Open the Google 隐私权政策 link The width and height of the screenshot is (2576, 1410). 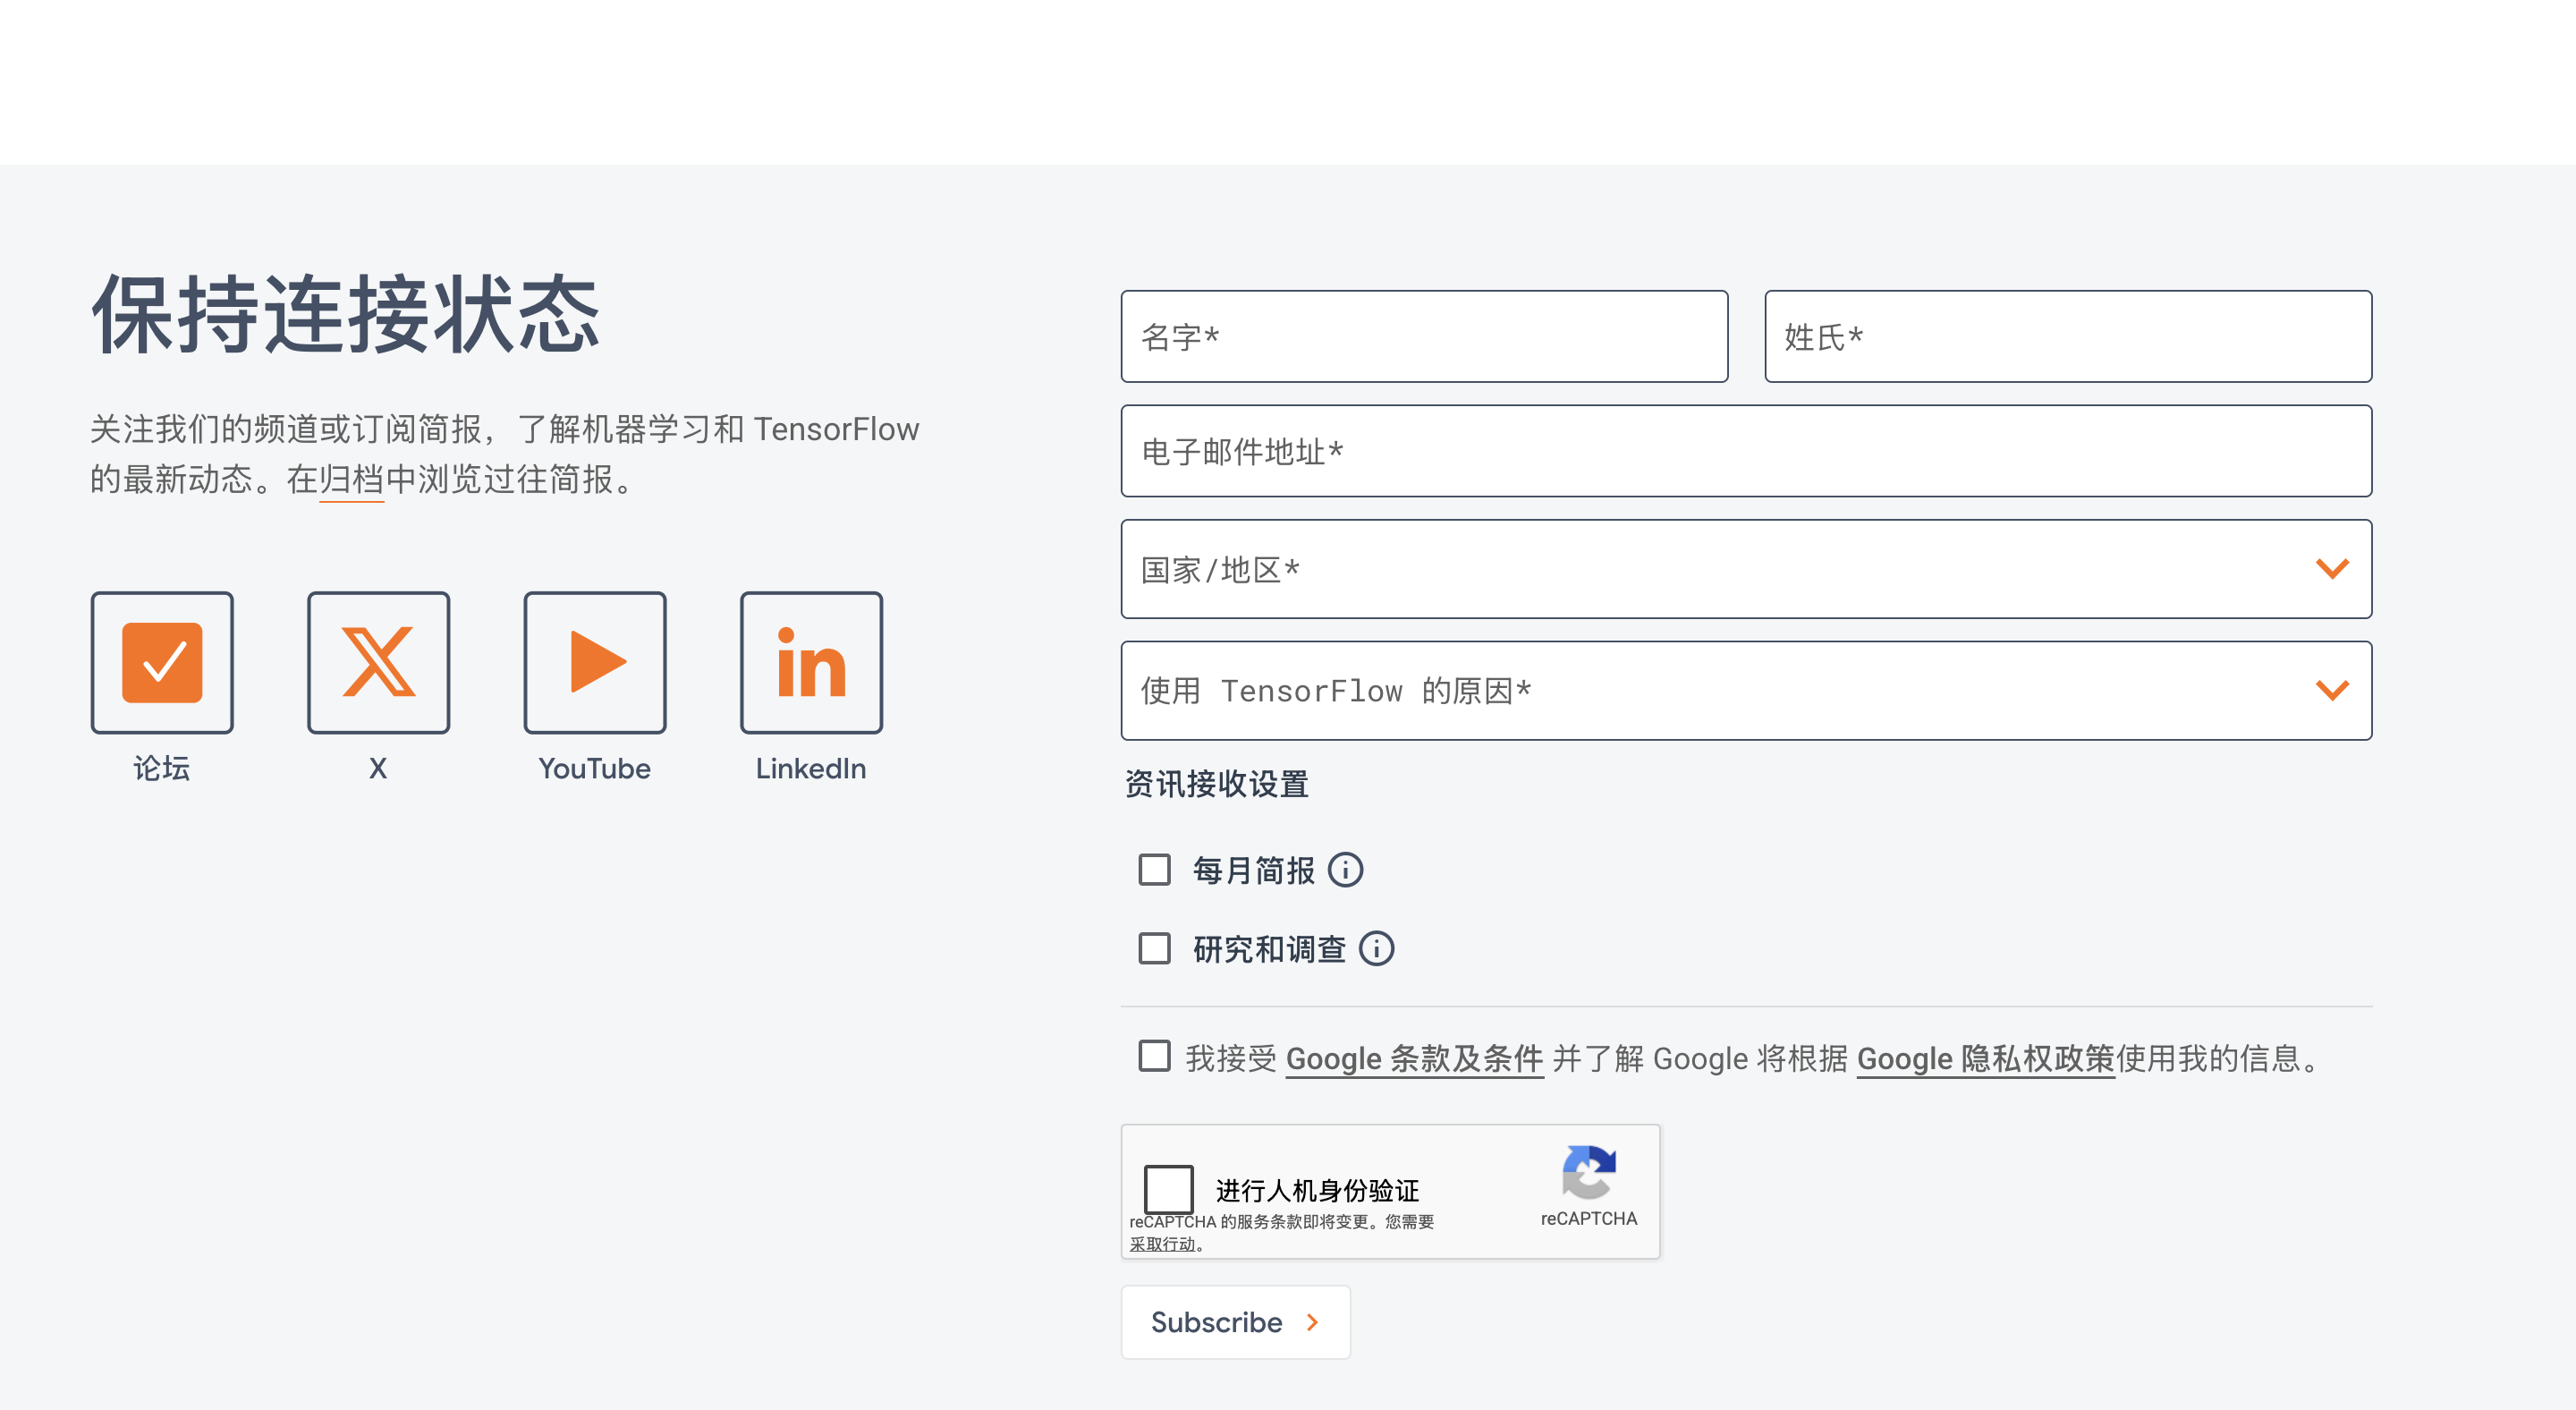(1985, 1058)
